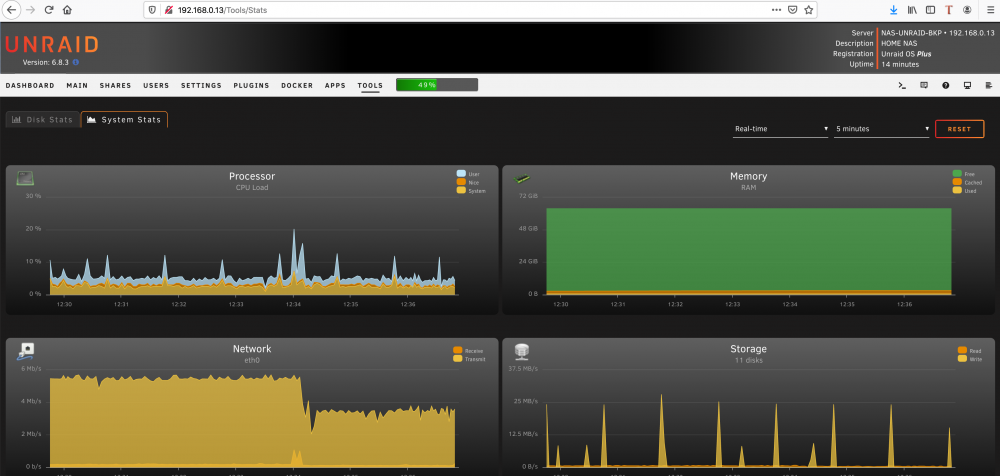Toggle the Write series in Storage legend
This screenshot has width=1000, height=476.
coord(969,359)
